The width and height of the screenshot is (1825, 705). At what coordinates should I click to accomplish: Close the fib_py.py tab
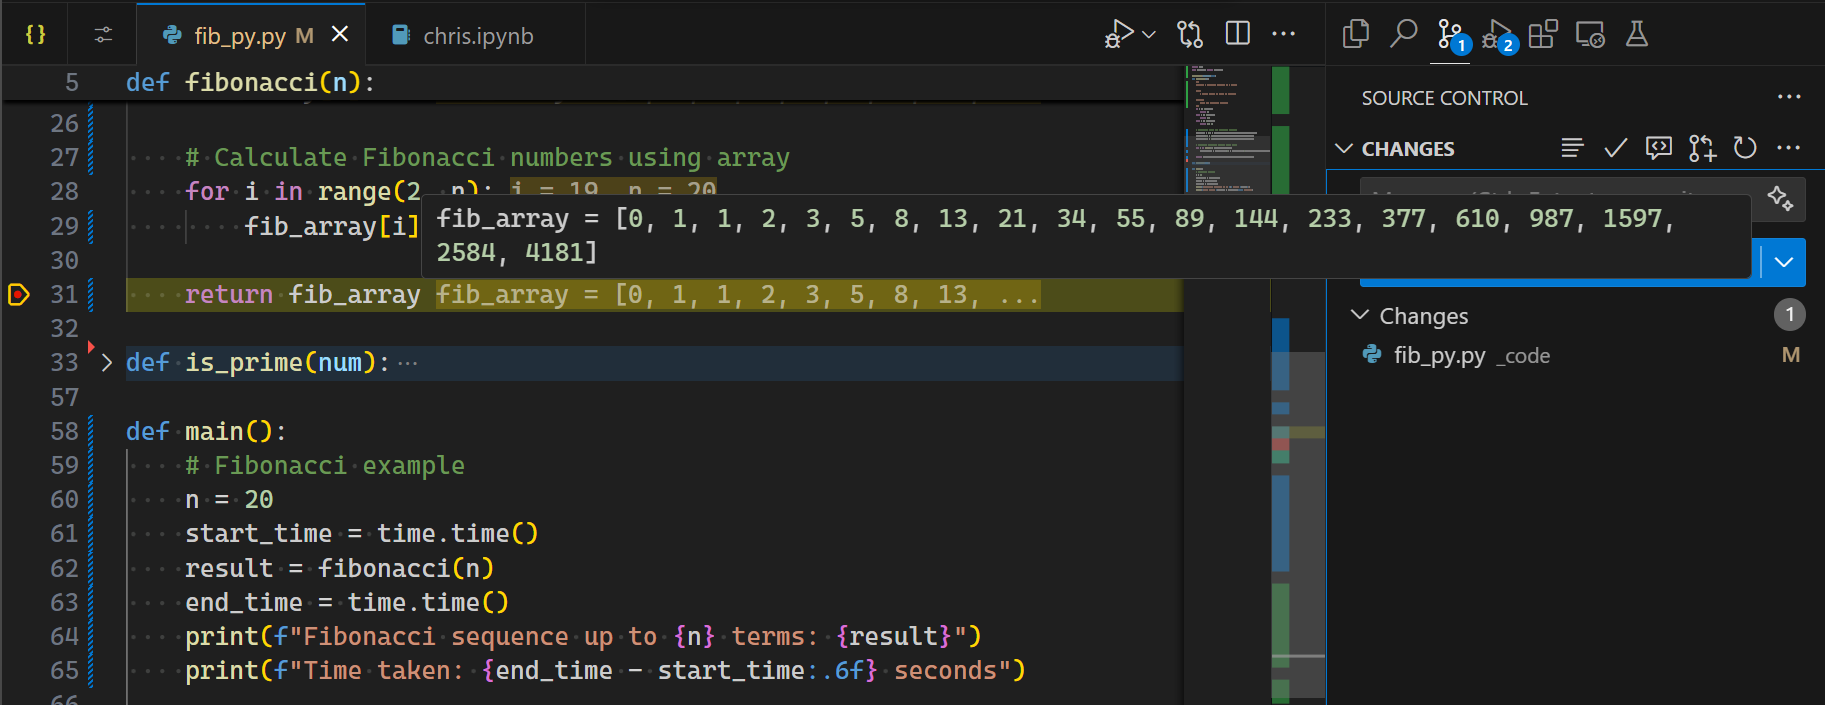340,35
